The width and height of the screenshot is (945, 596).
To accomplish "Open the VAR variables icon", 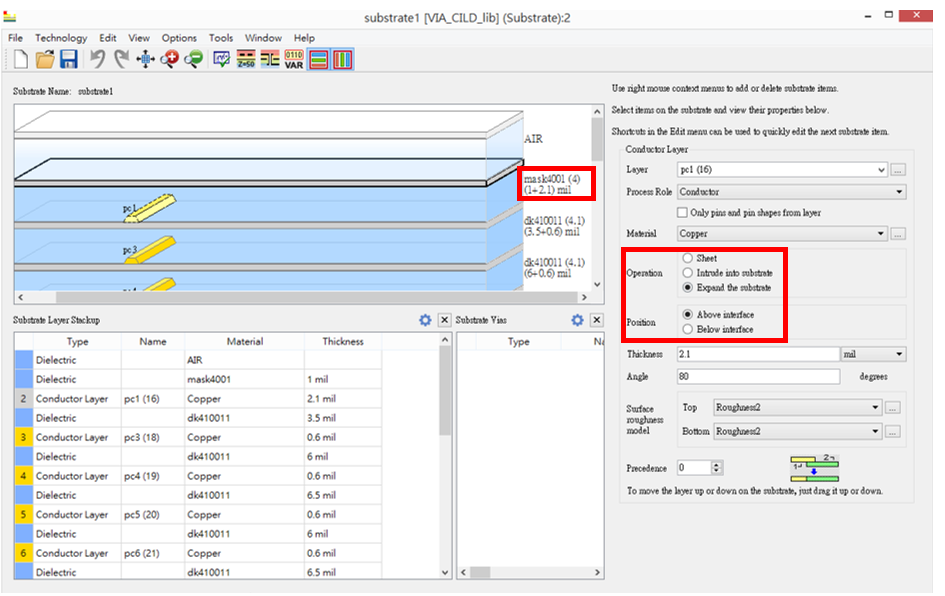I will point(294,59).
